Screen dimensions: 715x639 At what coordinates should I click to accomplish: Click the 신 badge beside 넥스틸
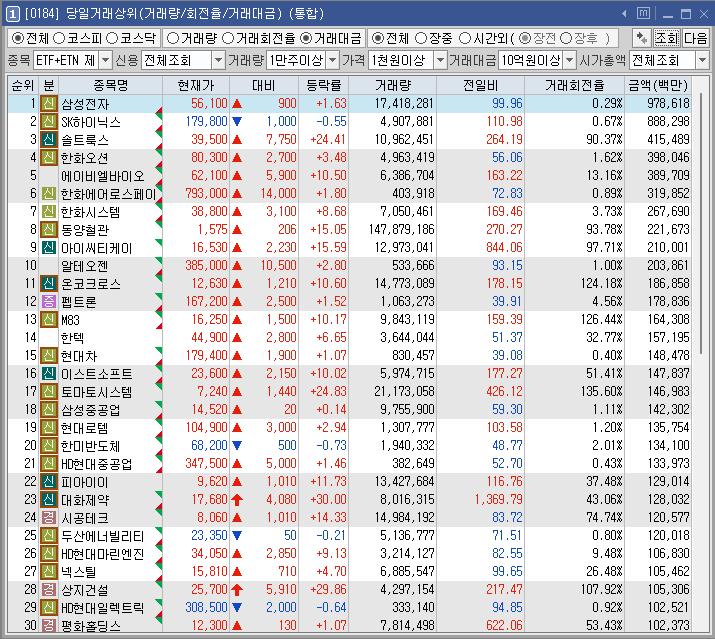point(48,571)
